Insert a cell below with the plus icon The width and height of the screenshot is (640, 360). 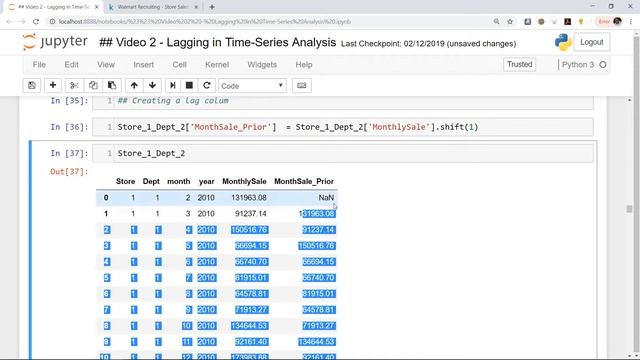[x=53, y=86]
